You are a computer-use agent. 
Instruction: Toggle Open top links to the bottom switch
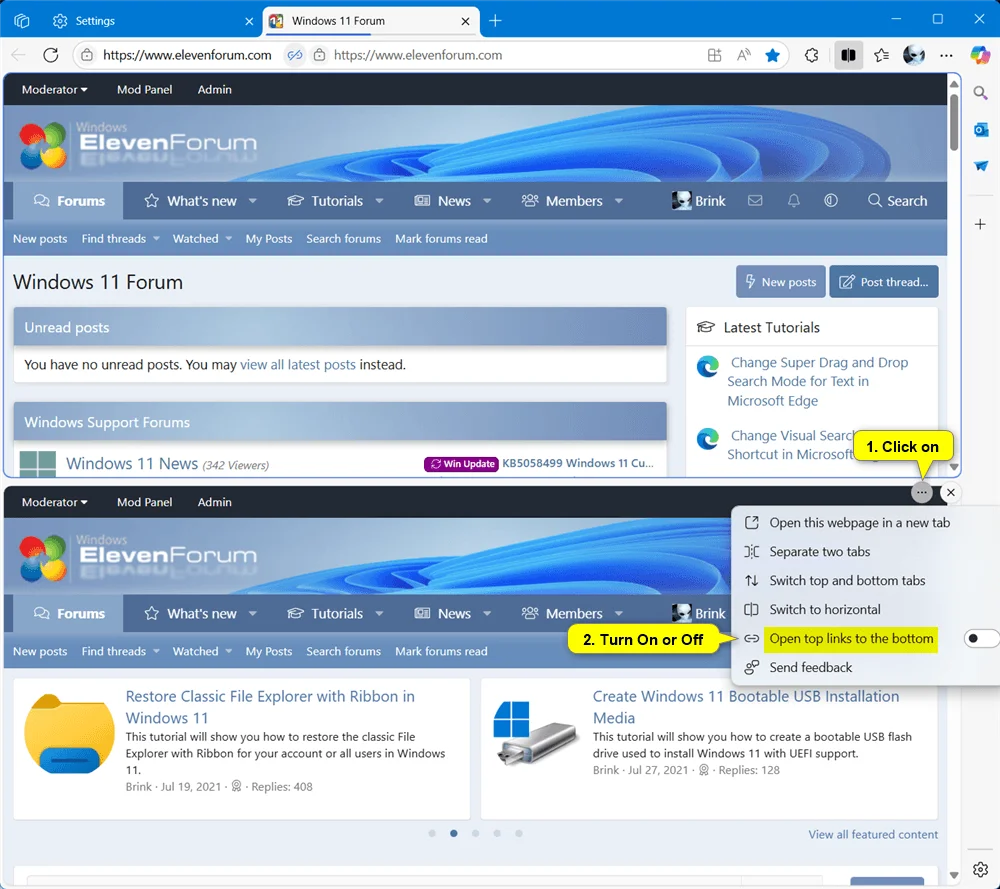click(981, 638)
